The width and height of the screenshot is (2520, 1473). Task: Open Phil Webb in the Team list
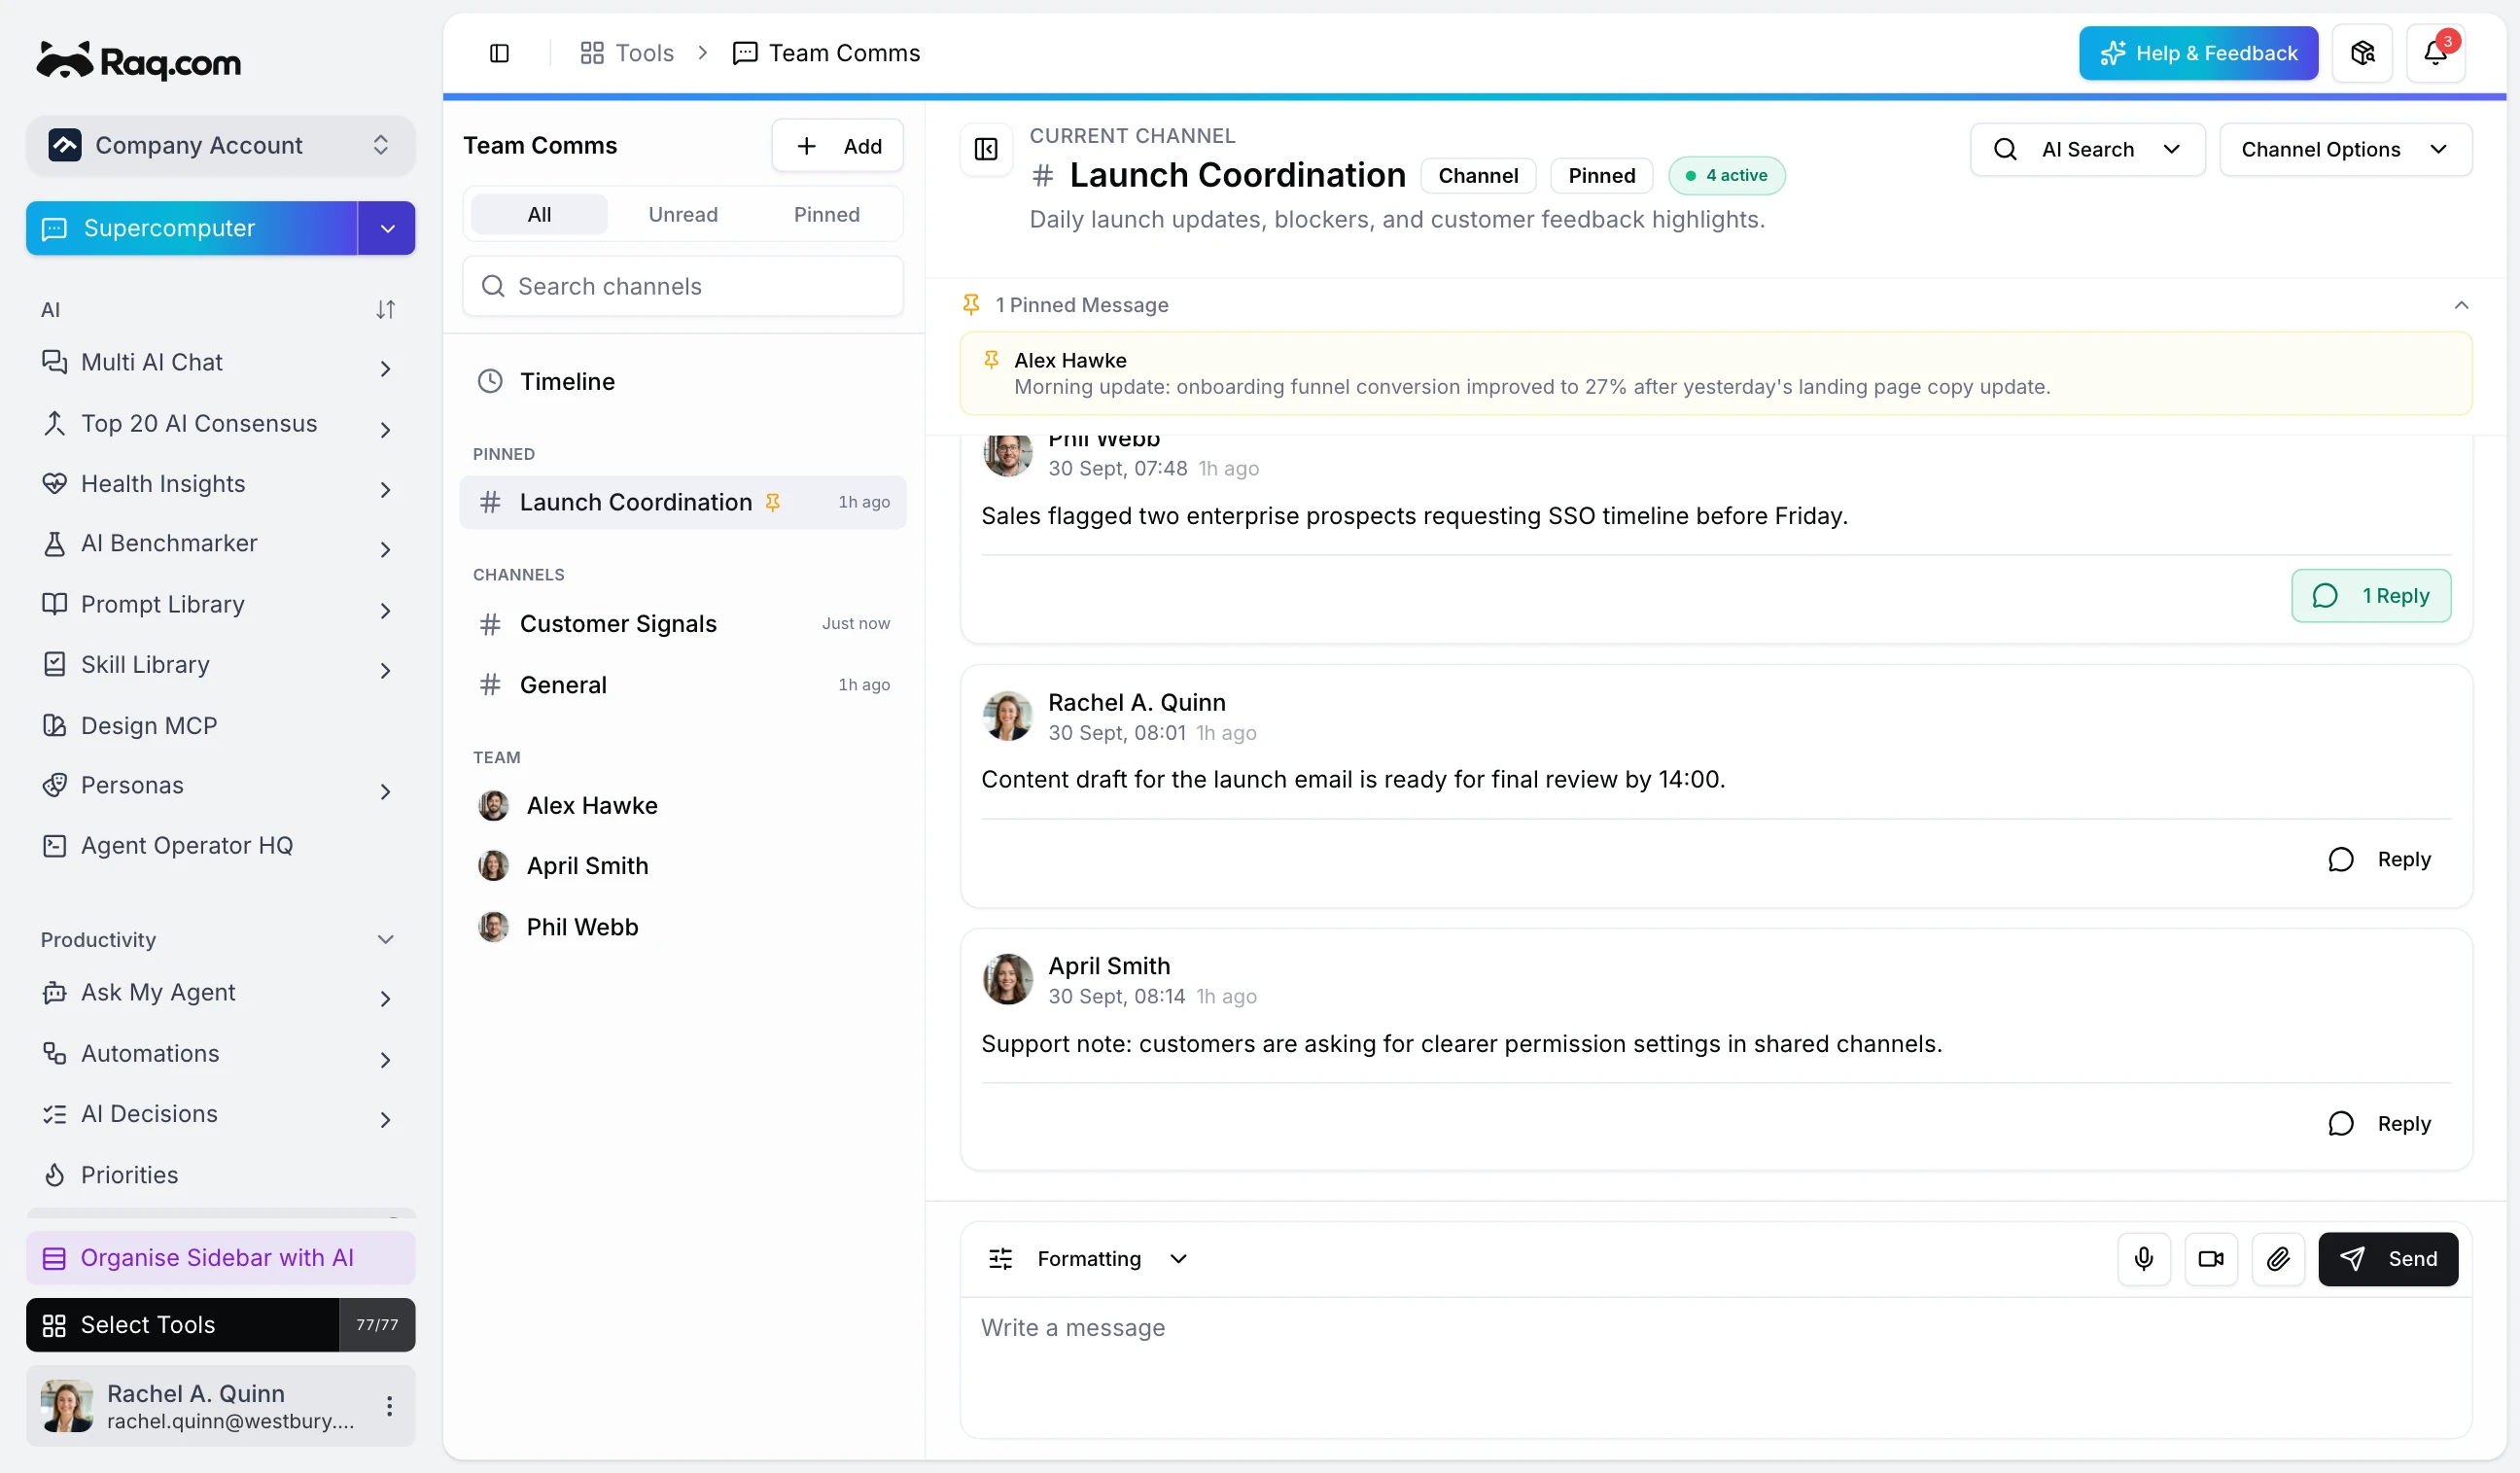tap(683, 926)
